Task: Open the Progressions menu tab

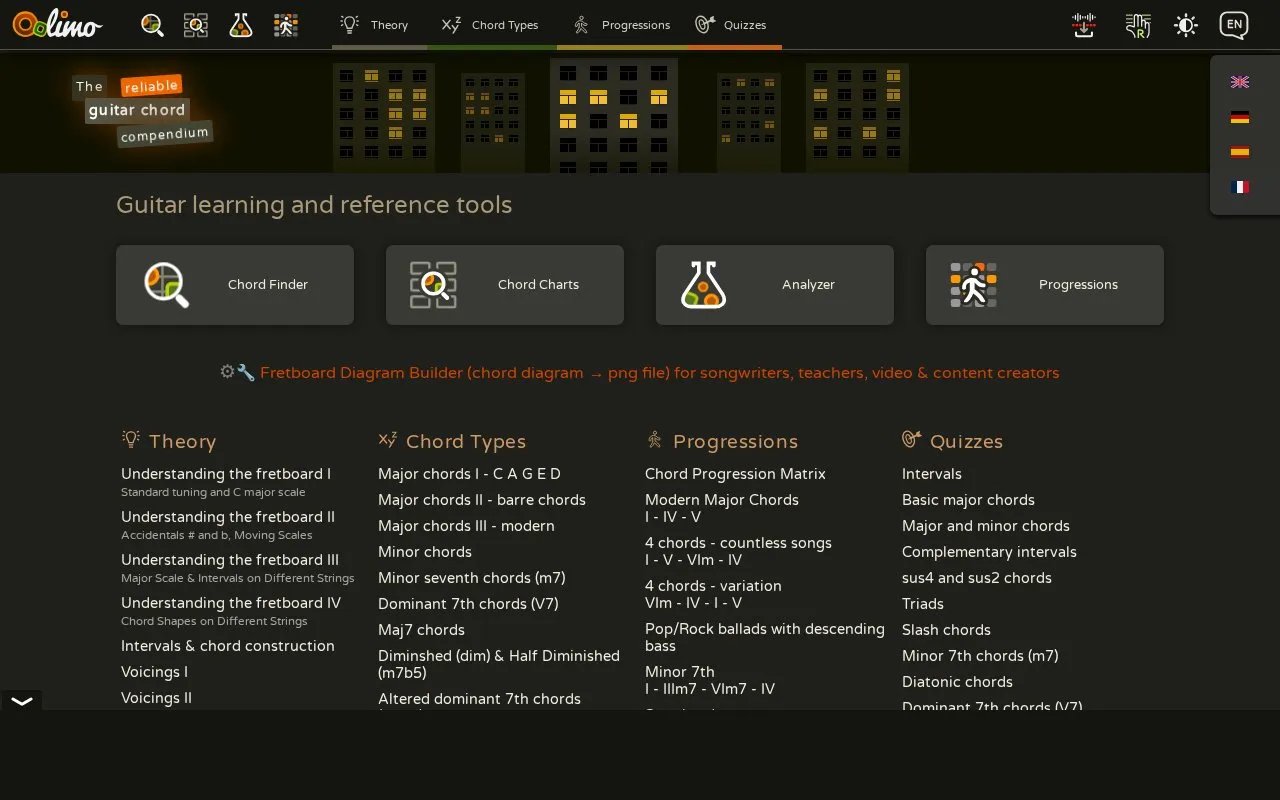Action: pos(621,25)
